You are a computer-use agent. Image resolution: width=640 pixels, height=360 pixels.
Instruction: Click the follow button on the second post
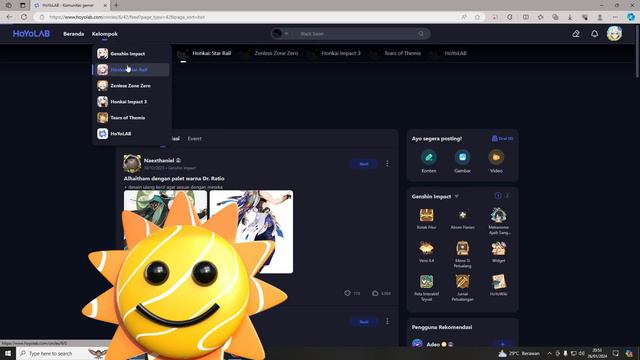[364, 322]
